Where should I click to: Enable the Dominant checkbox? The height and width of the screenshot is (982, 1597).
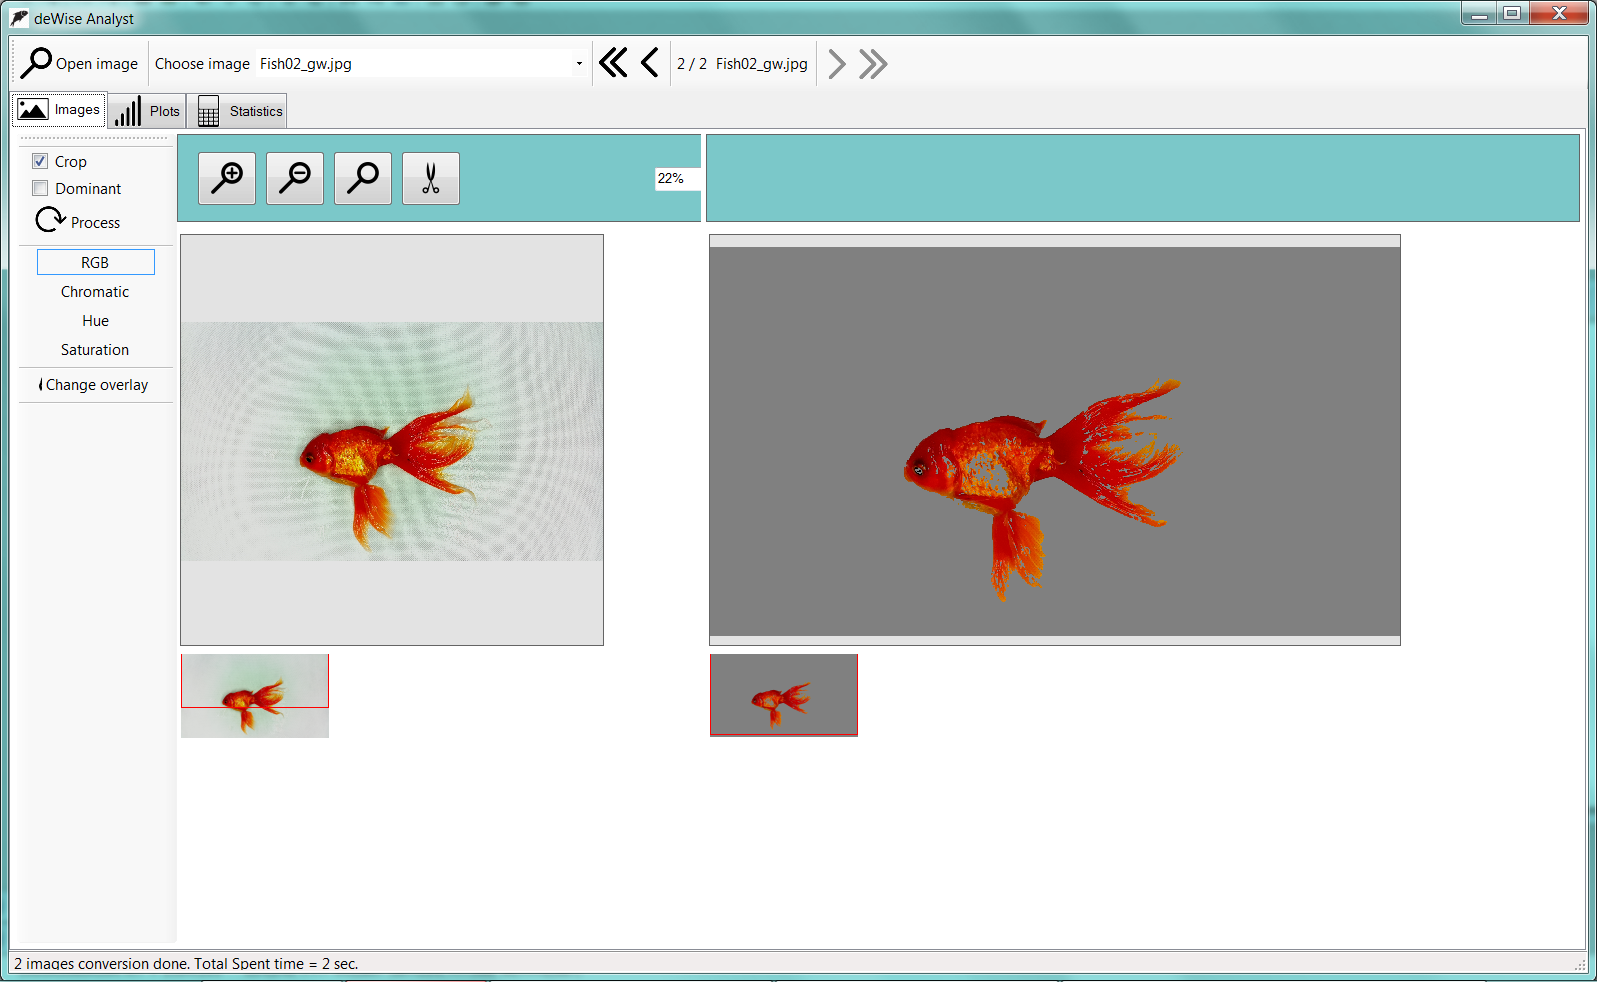40,188
